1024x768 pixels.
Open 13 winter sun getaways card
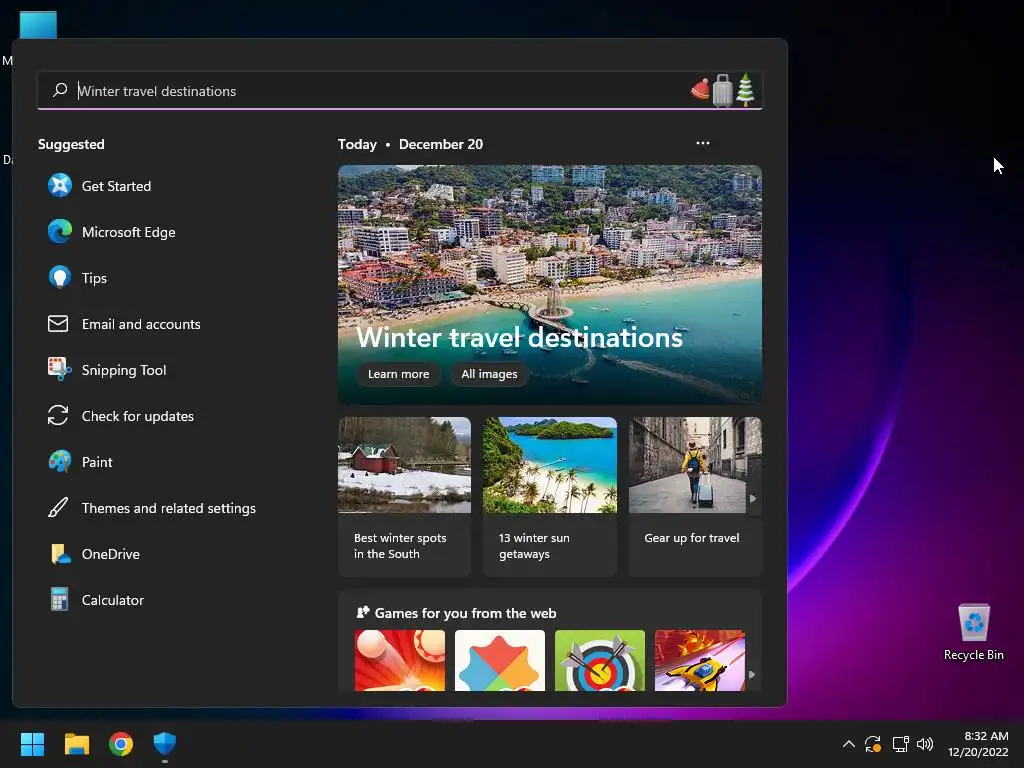pos(550,496)
